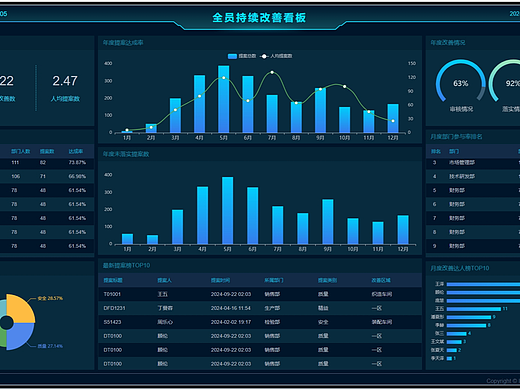Toggle the blue bar series in chart legend

pyautogui.click(x=242, y=56)
